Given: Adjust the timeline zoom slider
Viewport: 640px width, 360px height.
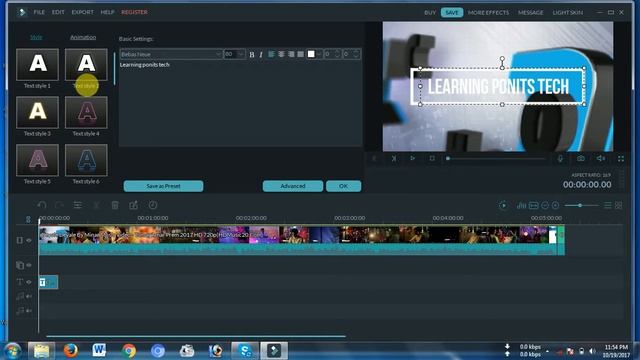Looking at the screenshot, I should [581, 206].
